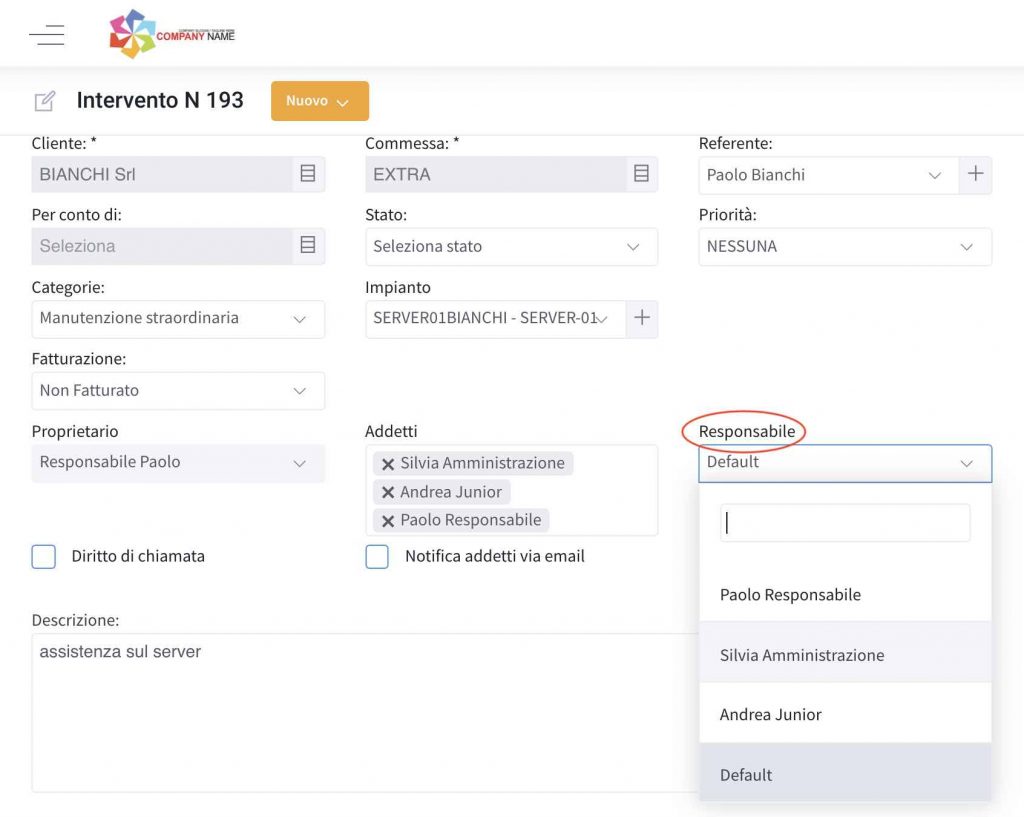Add a new Referente with plus icon
1024x817 pixels.
point(975,174)
